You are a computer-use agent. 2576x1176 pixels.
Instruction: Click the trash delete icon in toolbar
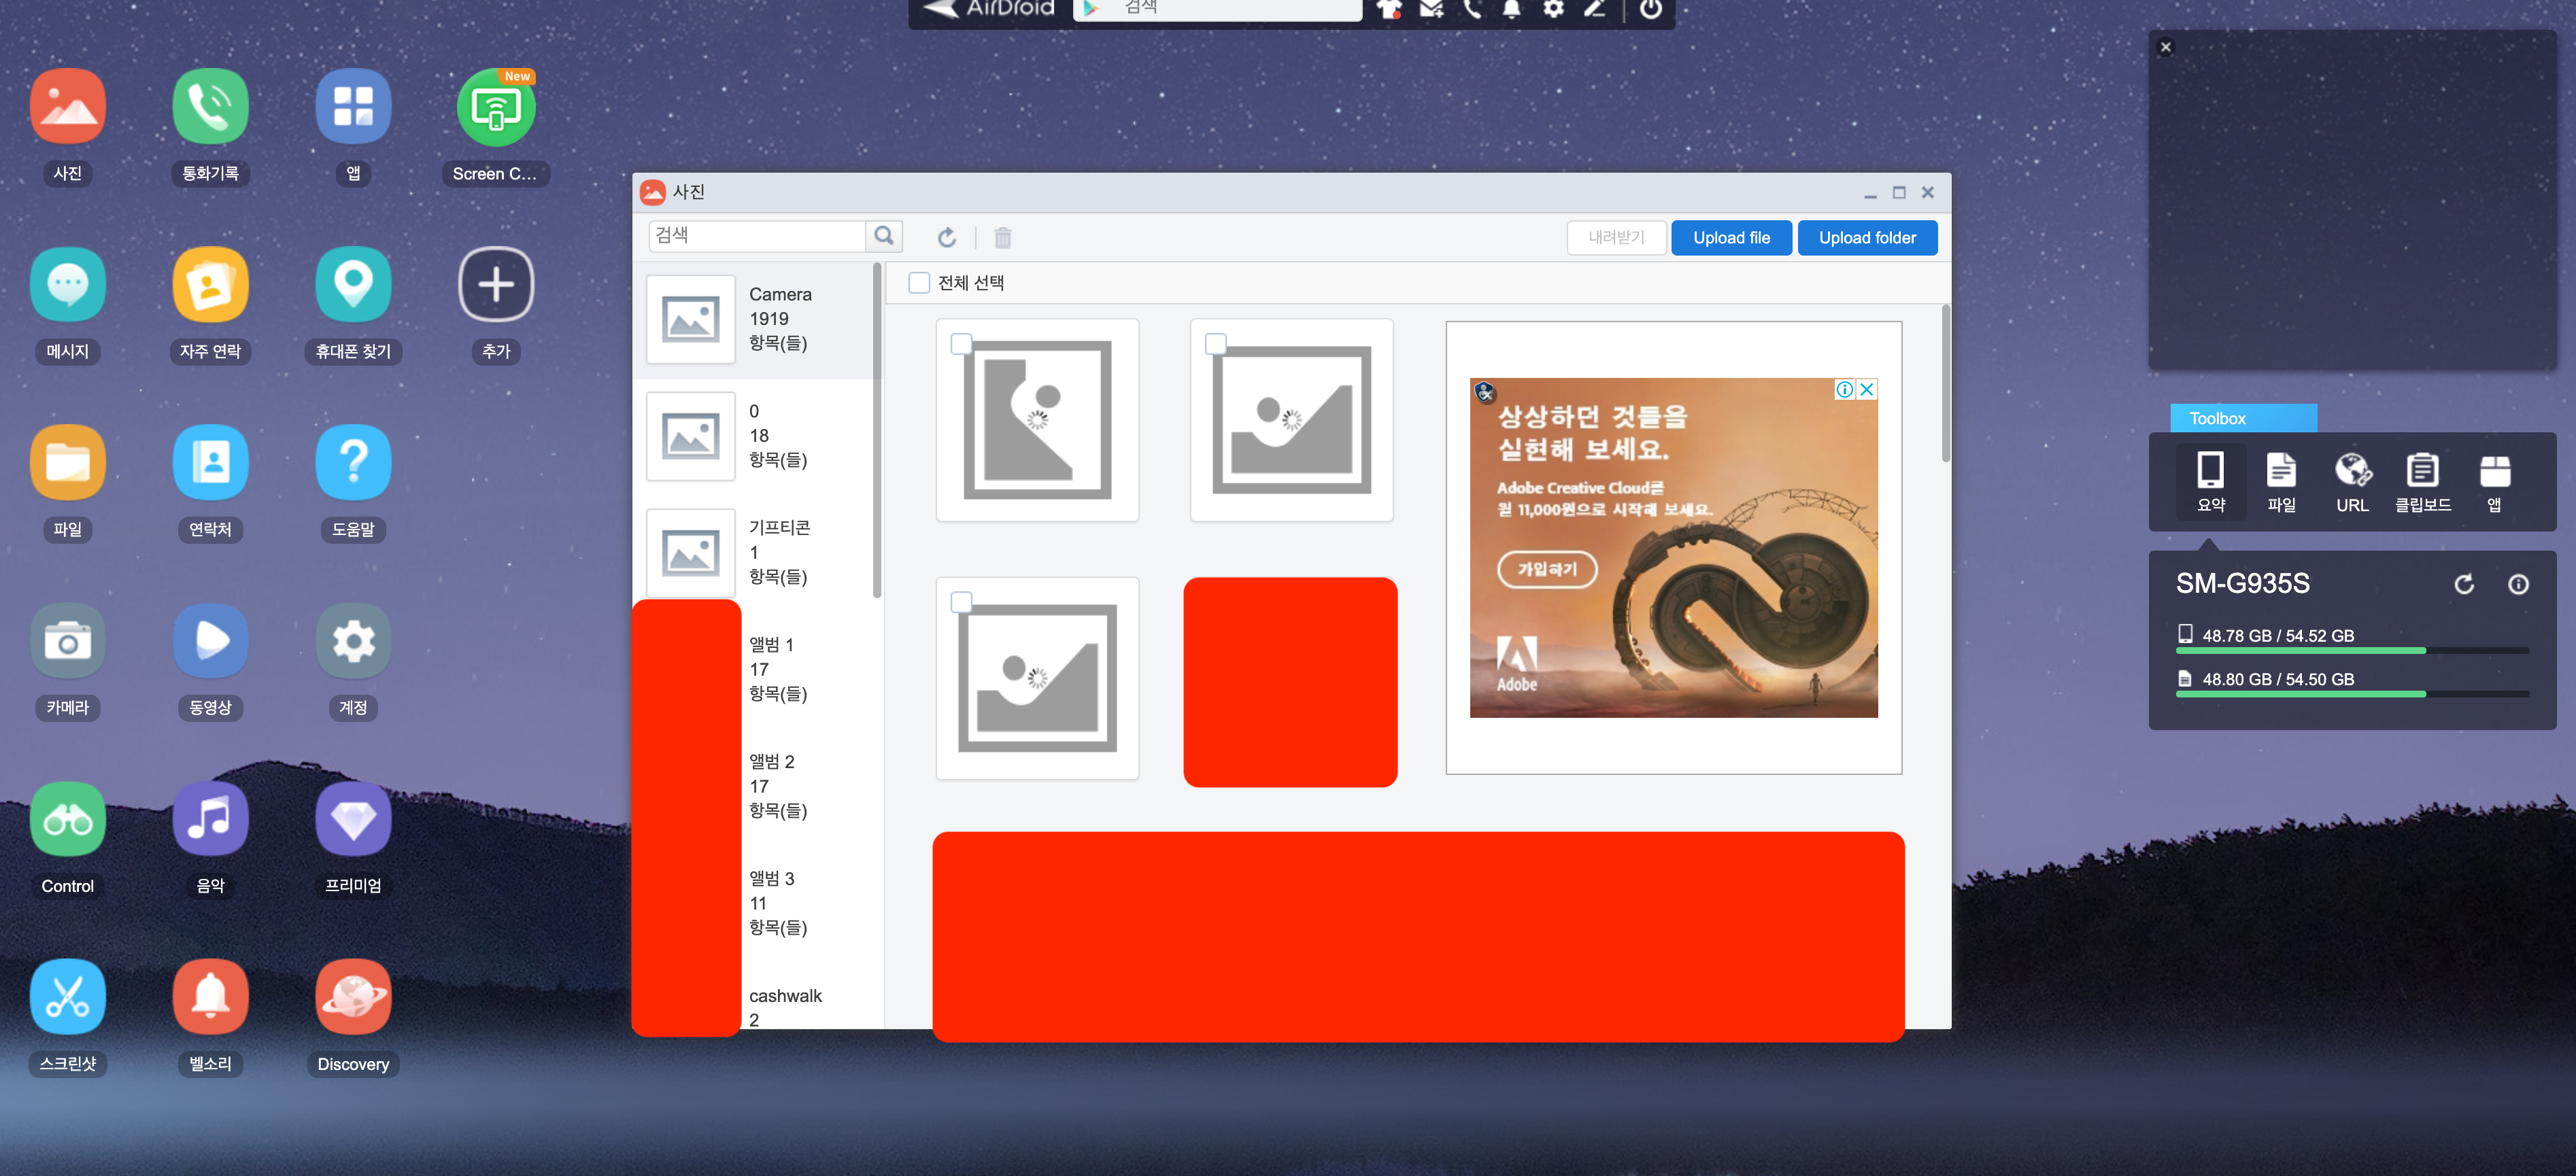(x=1002, y=237)
